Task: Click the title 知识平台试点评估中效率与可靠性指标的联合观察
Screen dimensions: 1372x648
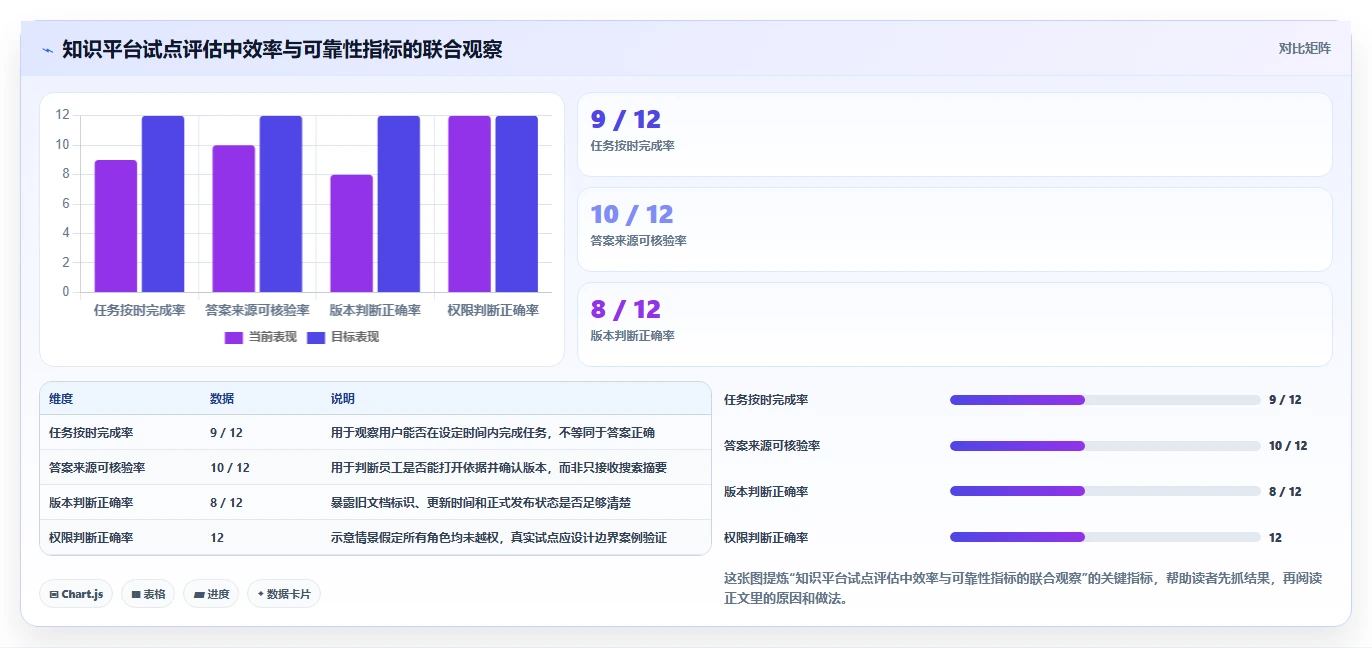Action: point(282,49)
